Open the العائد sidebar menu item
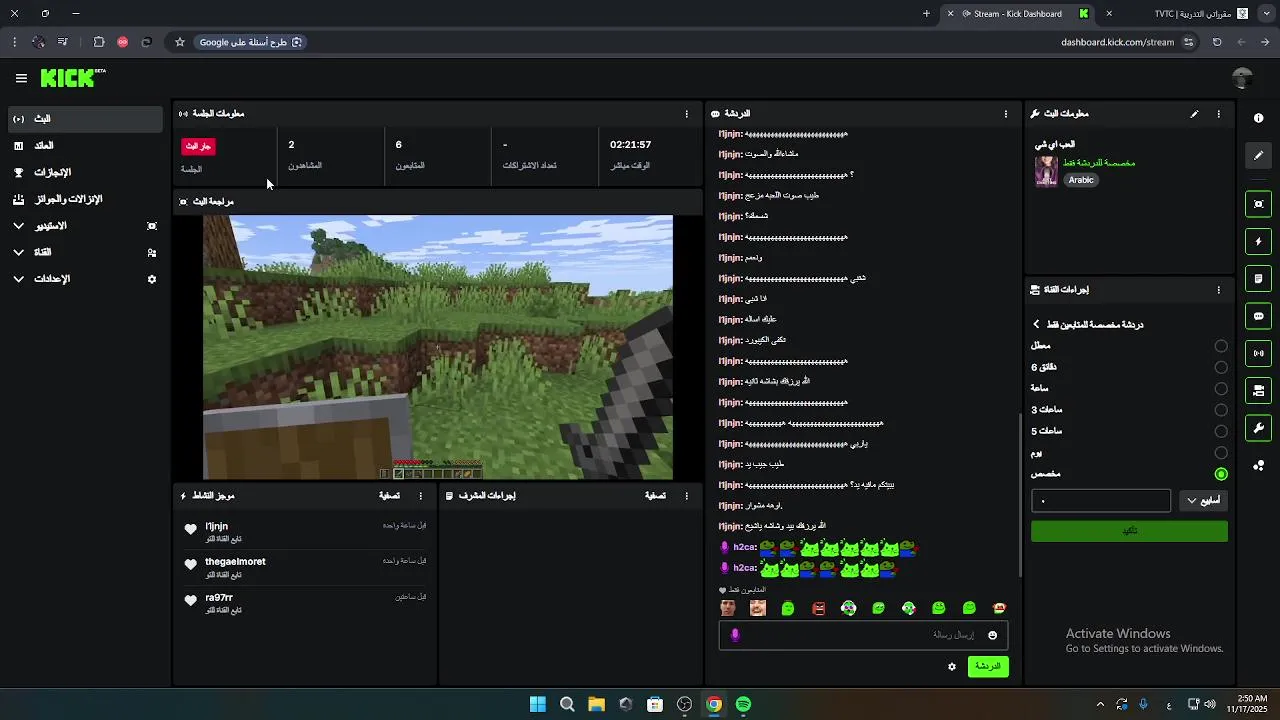This screenshot has height=720, width=1280. [x=84, y=146]
